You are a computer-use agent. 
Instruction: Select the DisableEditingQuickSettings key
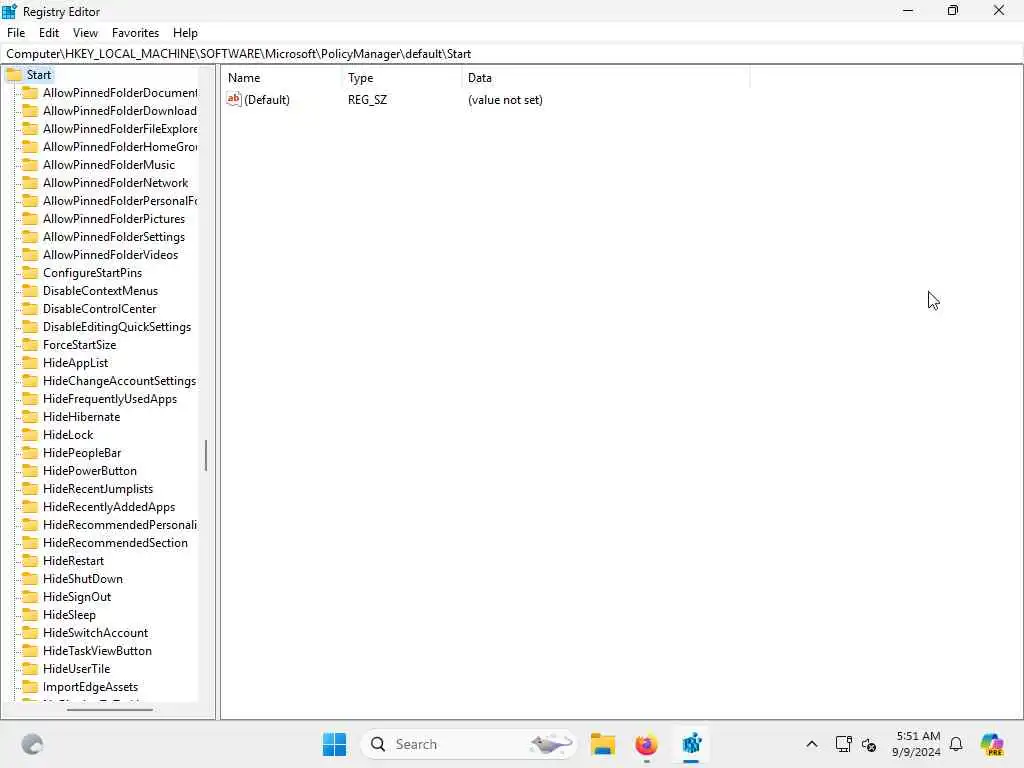pos(117,327)
